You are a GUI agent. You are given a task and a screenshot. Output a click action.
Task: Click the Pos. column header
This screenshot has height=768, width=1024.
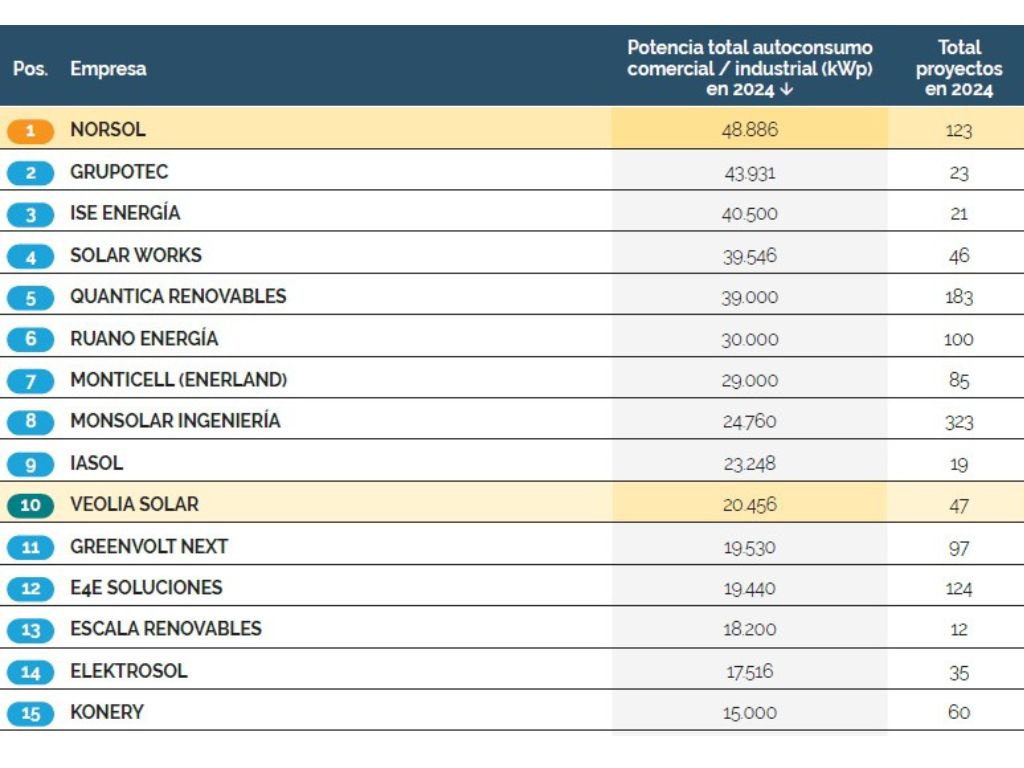(x=30, y=69)
